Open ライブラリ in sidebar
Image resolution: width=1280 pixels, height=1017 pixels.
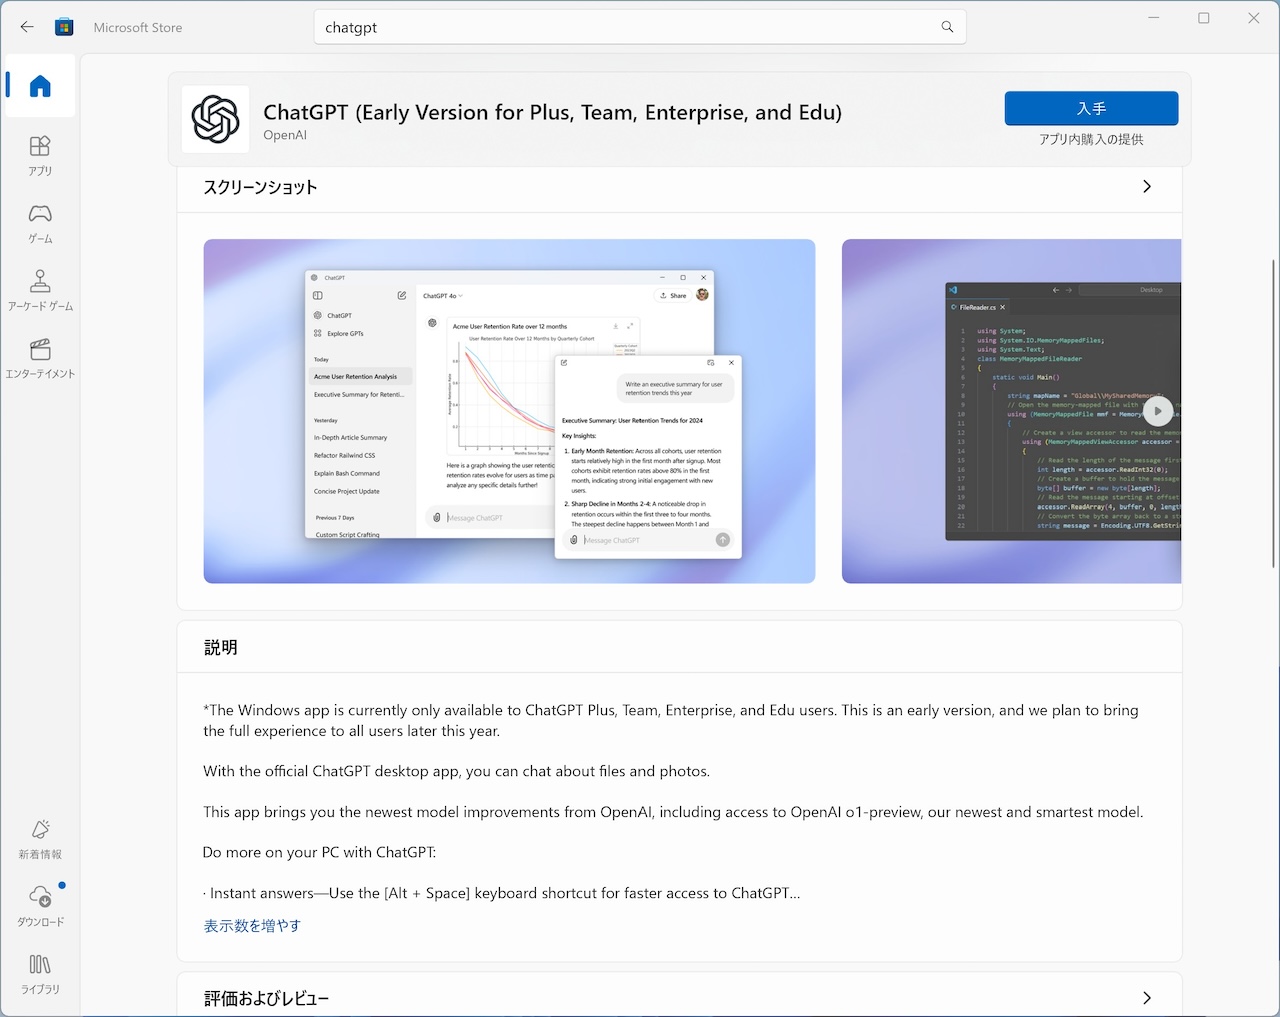(40, 975)
